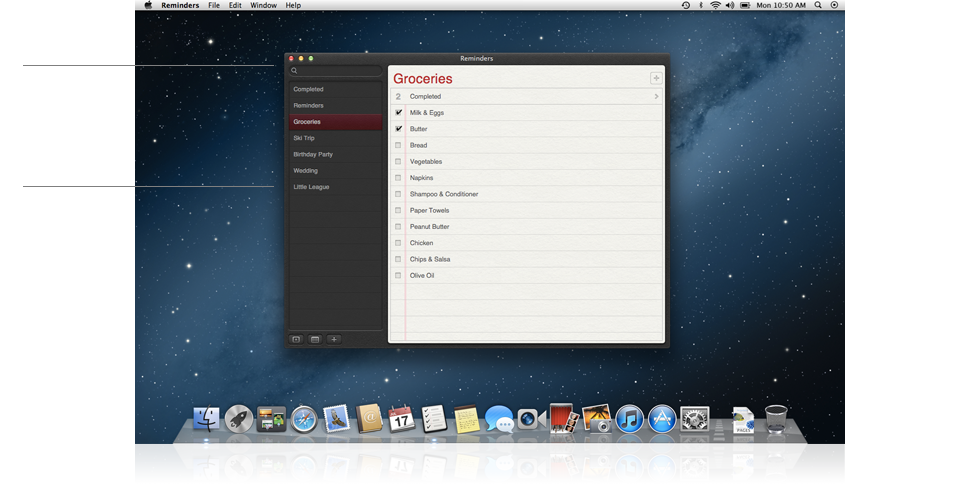The width and height of the screenshot is (980, 484).
Task: Click the hide sidebar button at bottom left
Action: point(296,339)
